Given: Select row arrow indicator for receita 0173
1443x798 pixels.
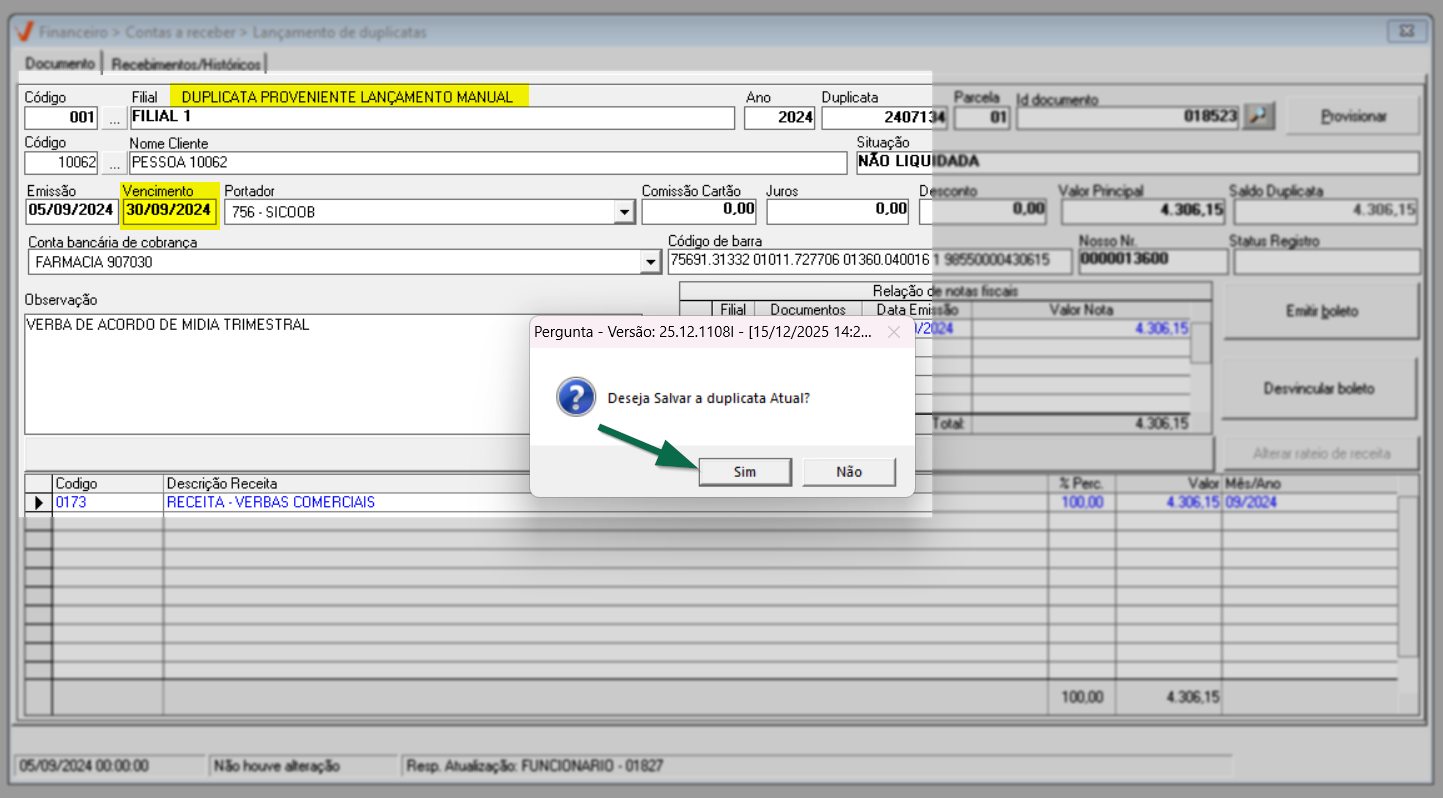Looking at the screenshot, I should tap(38, 503).
